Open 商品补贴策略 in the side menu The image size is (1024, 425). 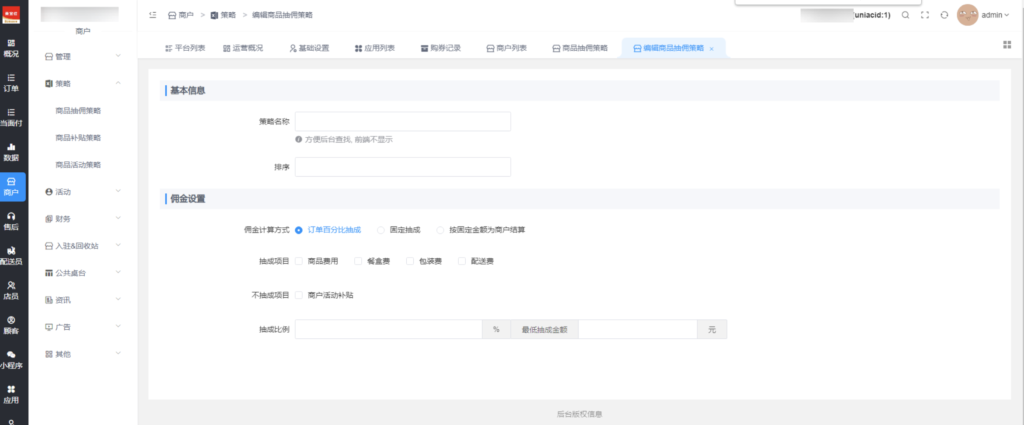78,138
